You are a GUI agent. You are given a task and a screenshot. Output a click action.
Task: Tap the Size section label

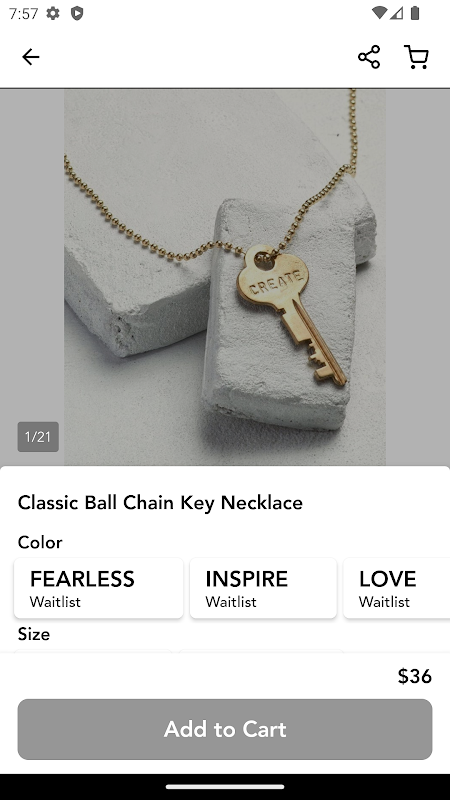(34, 634)
